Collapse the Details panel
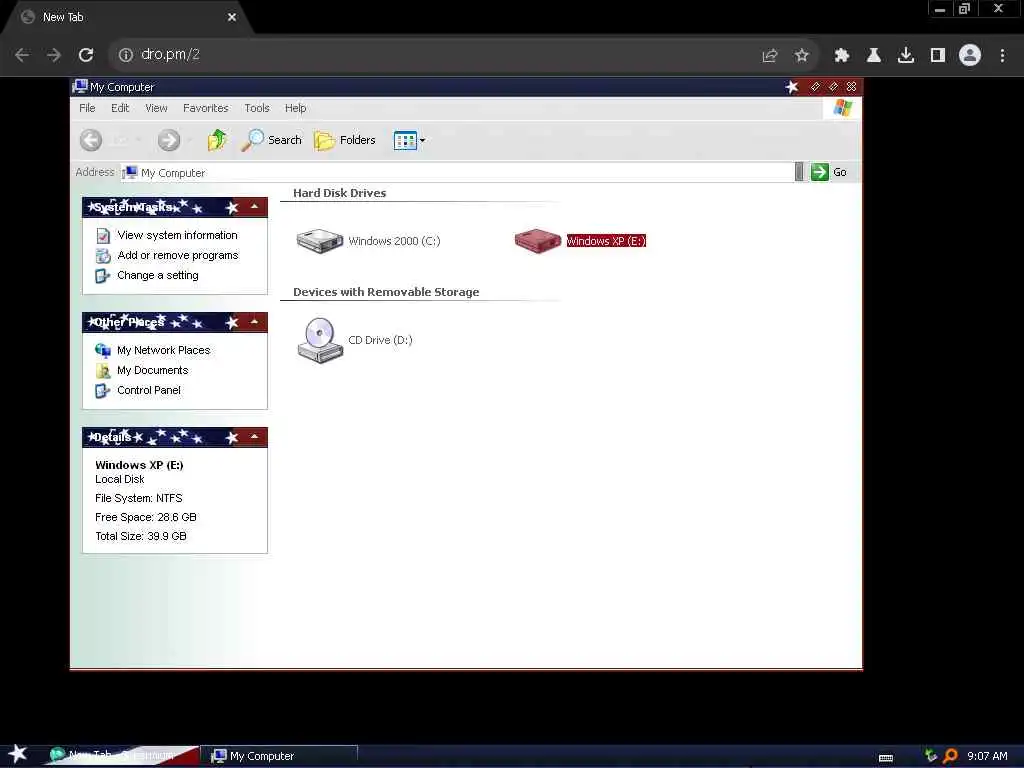This screenshot has width=1024, height=768. point(254,438)
